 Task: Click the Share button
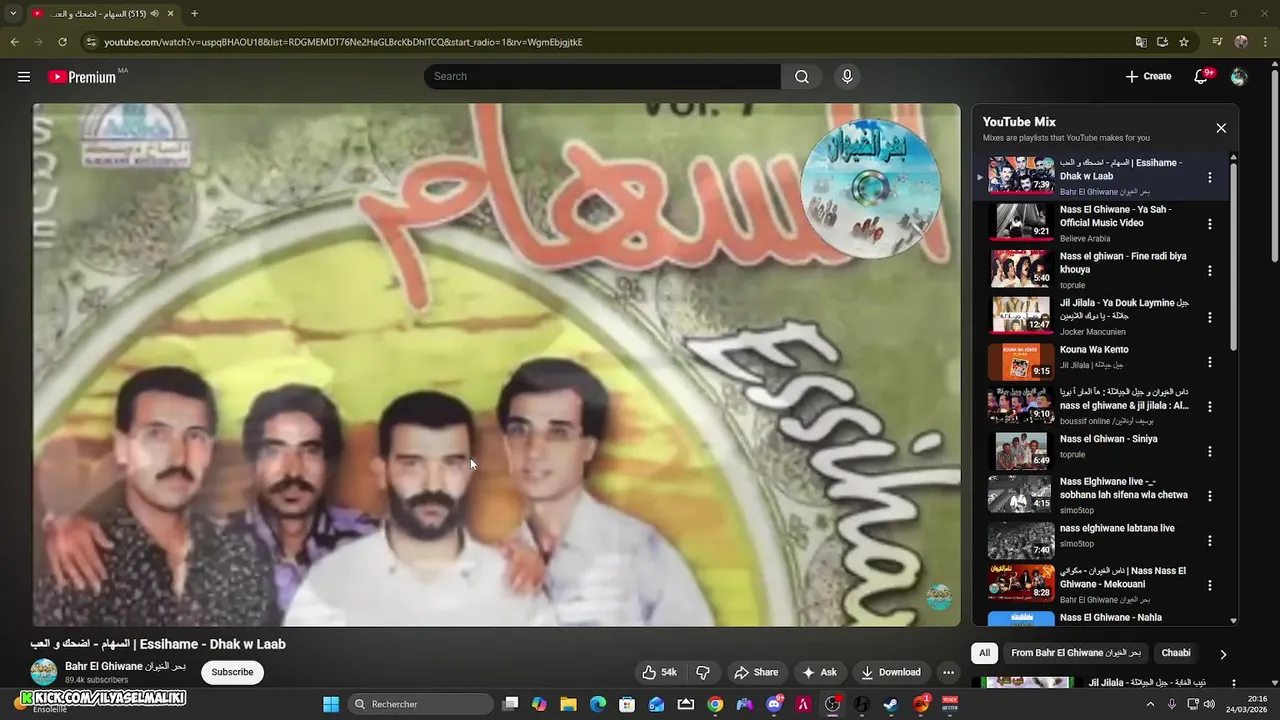point(756,672)
